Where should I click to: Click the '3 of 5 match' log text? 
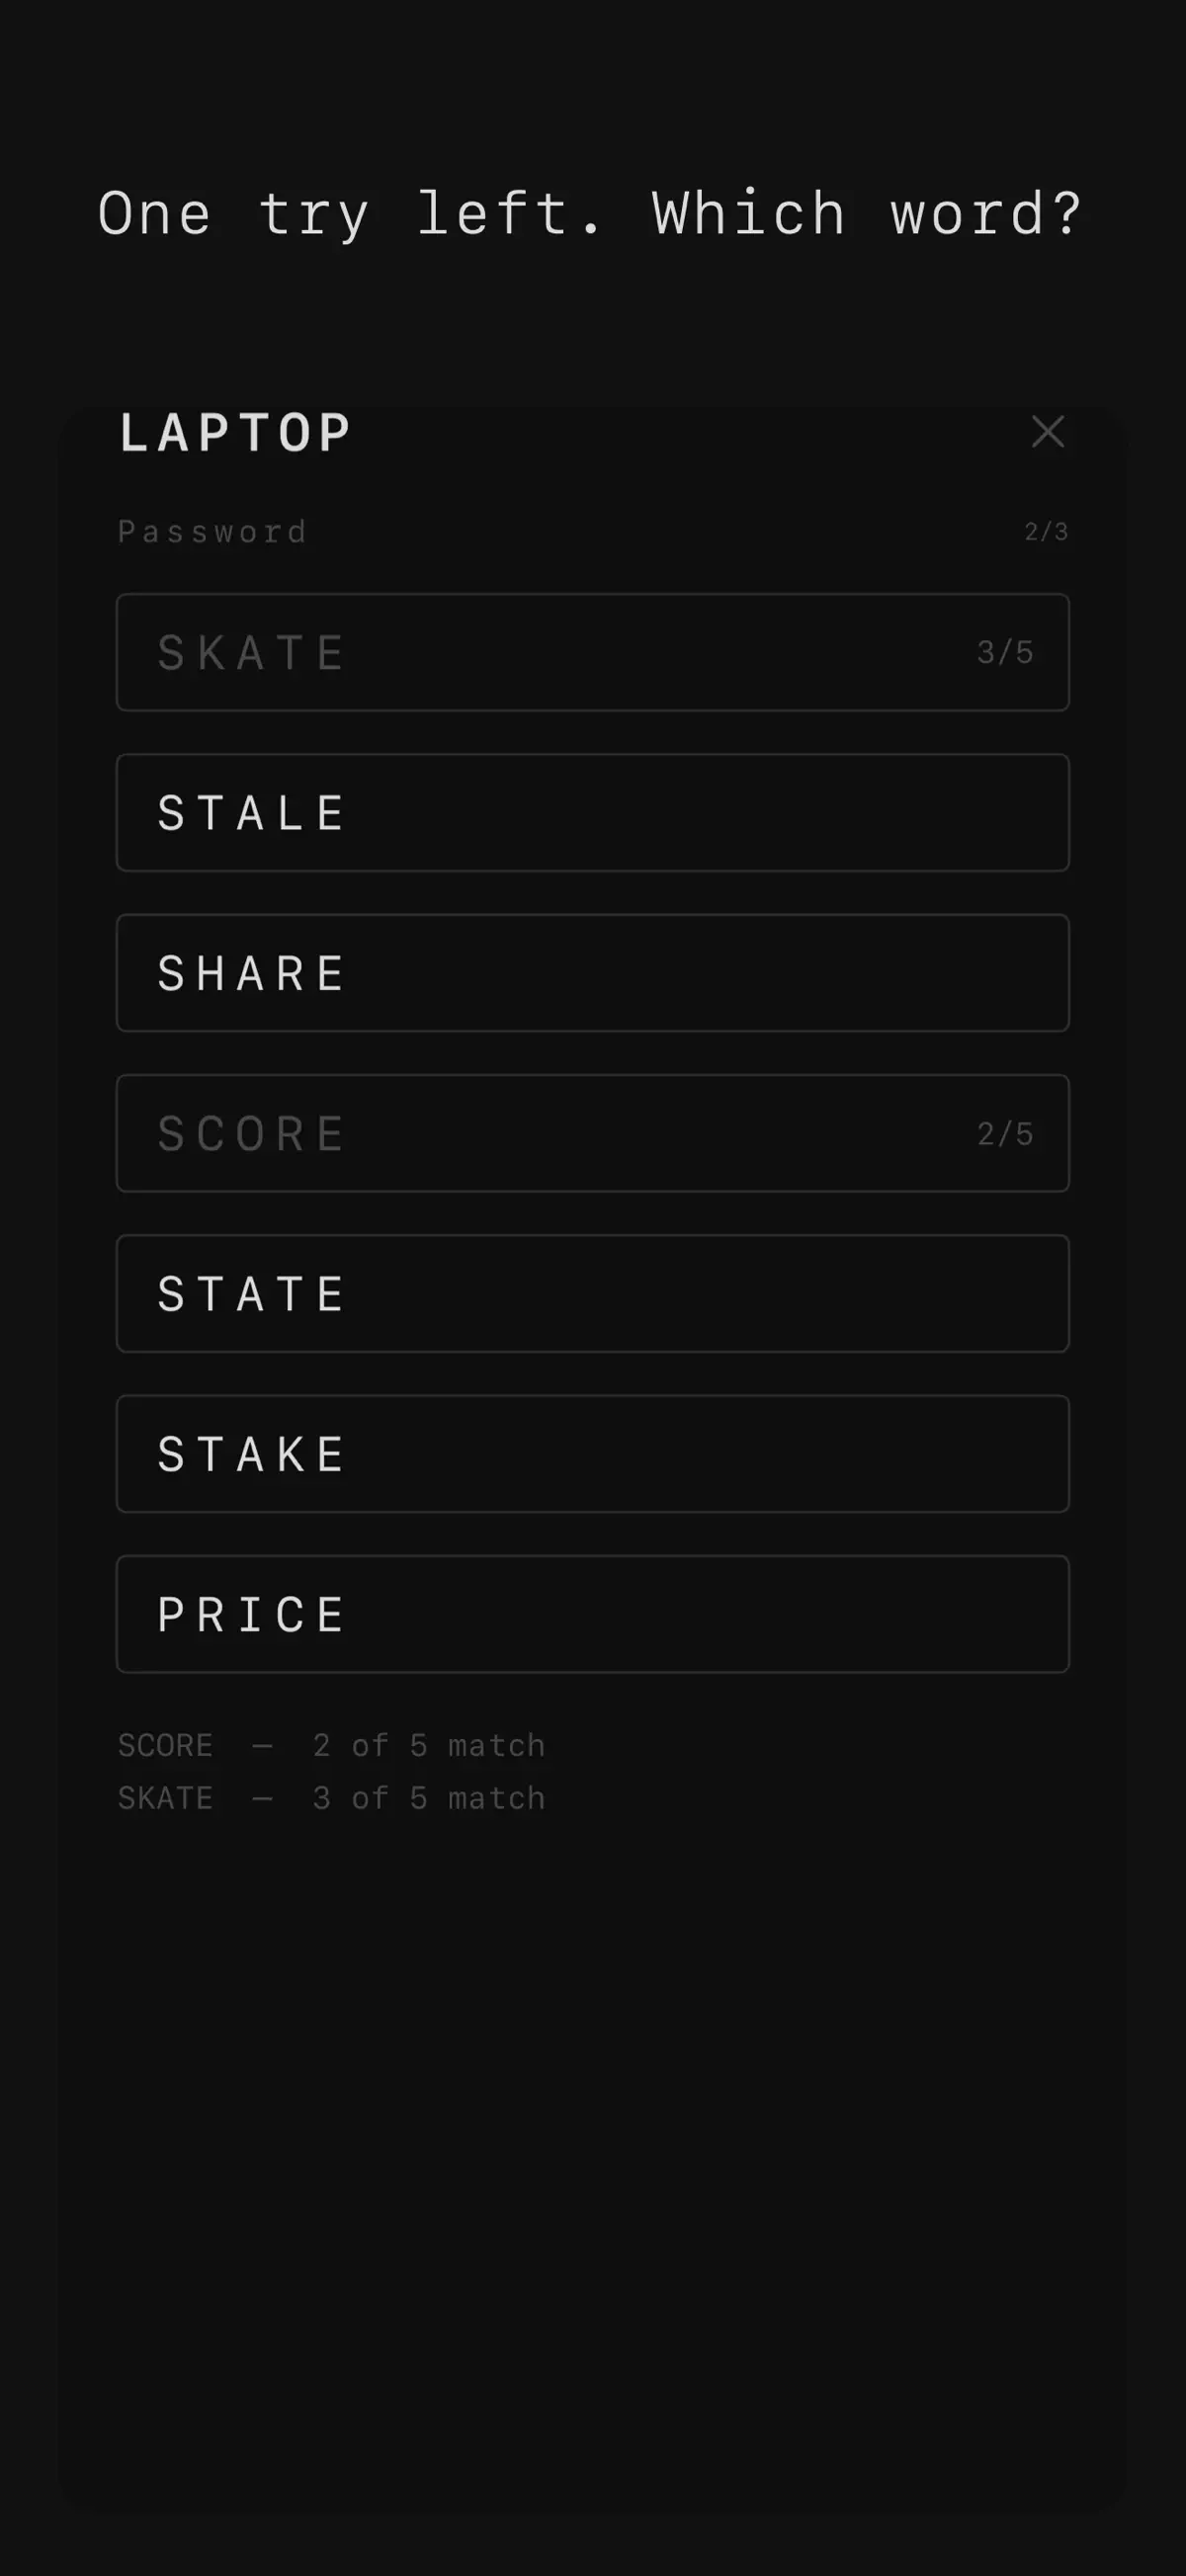[429, 1799]
